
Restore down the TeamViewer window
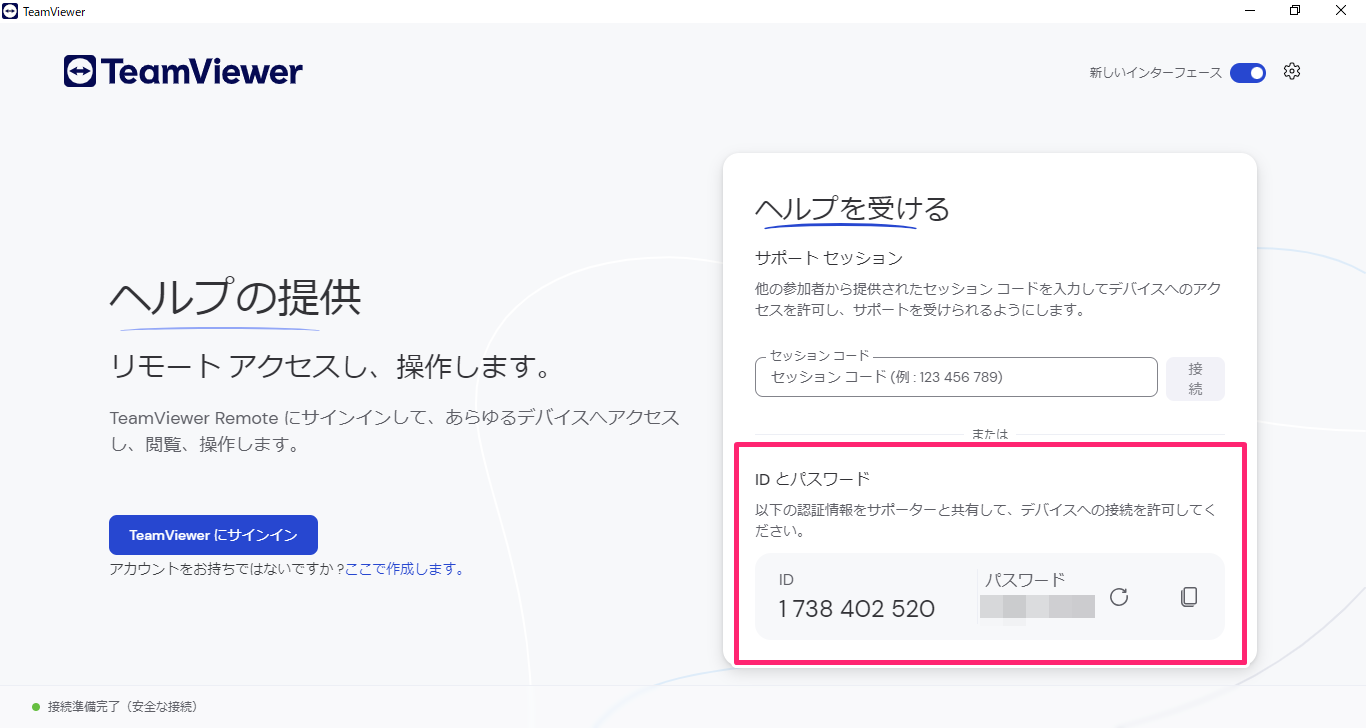[1295, 11]
